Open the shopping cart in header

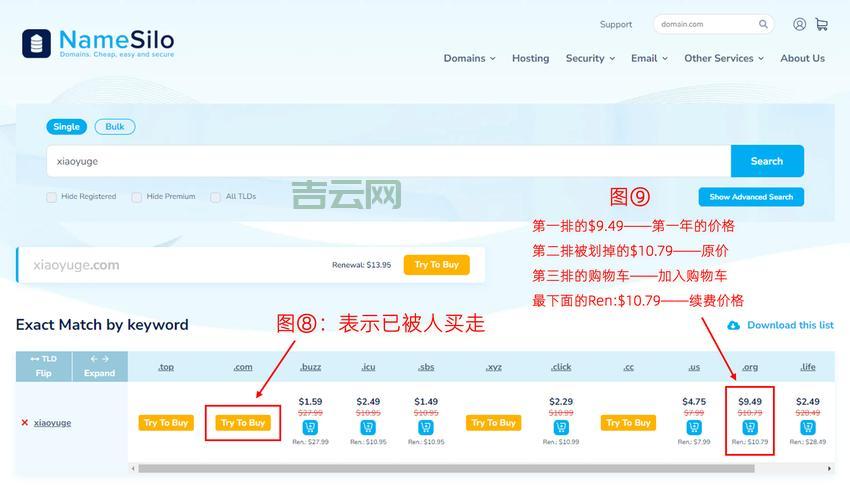coord(821,24)
